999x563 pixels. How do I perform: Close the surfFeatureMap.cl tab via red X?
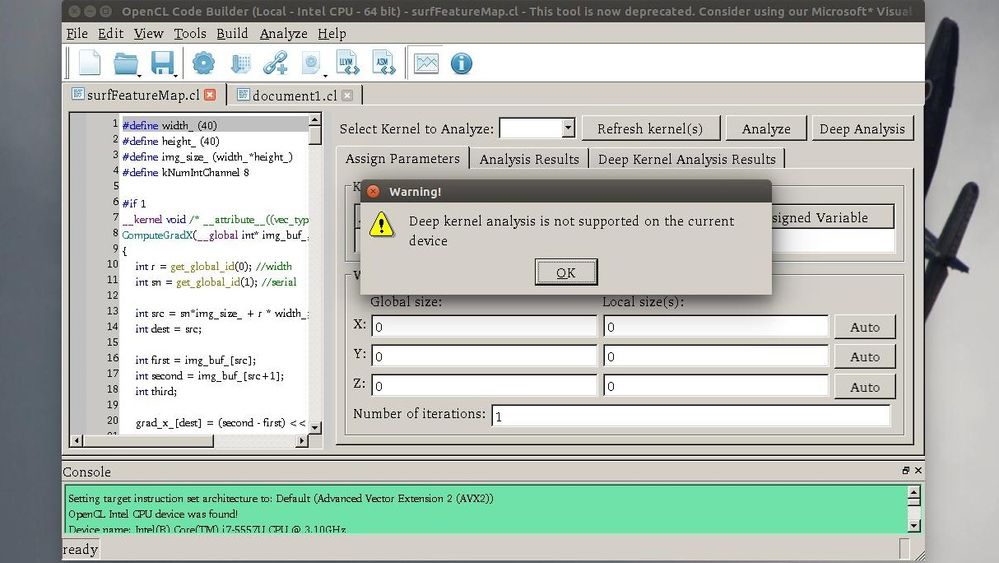pos(210,95)
